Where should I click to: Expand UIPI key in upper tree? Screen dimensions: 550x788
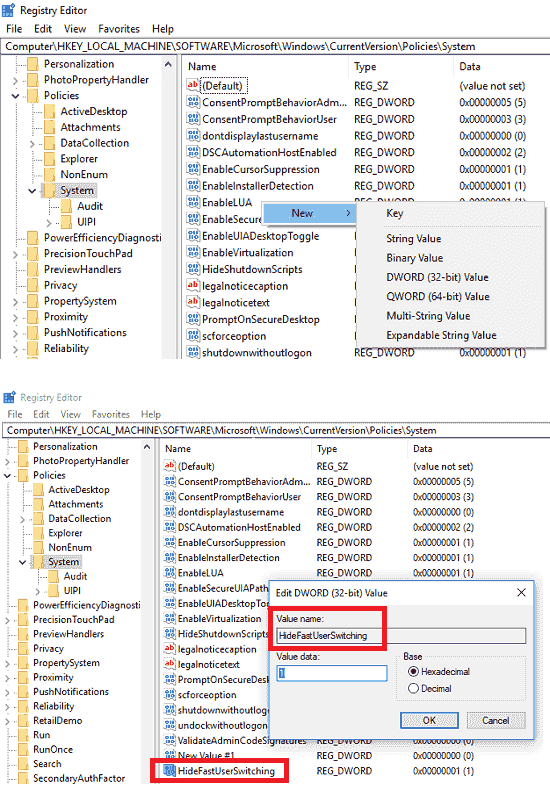[49, 222]
